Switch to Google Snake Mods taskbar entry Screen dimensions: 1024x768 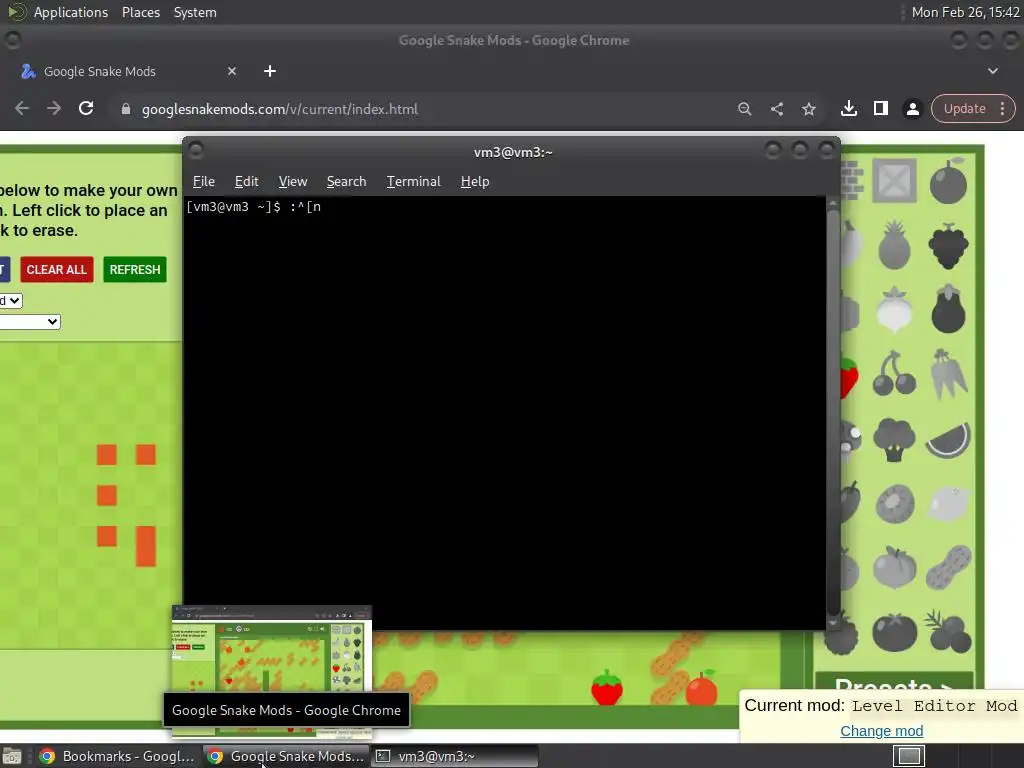[x=286, y=756]
